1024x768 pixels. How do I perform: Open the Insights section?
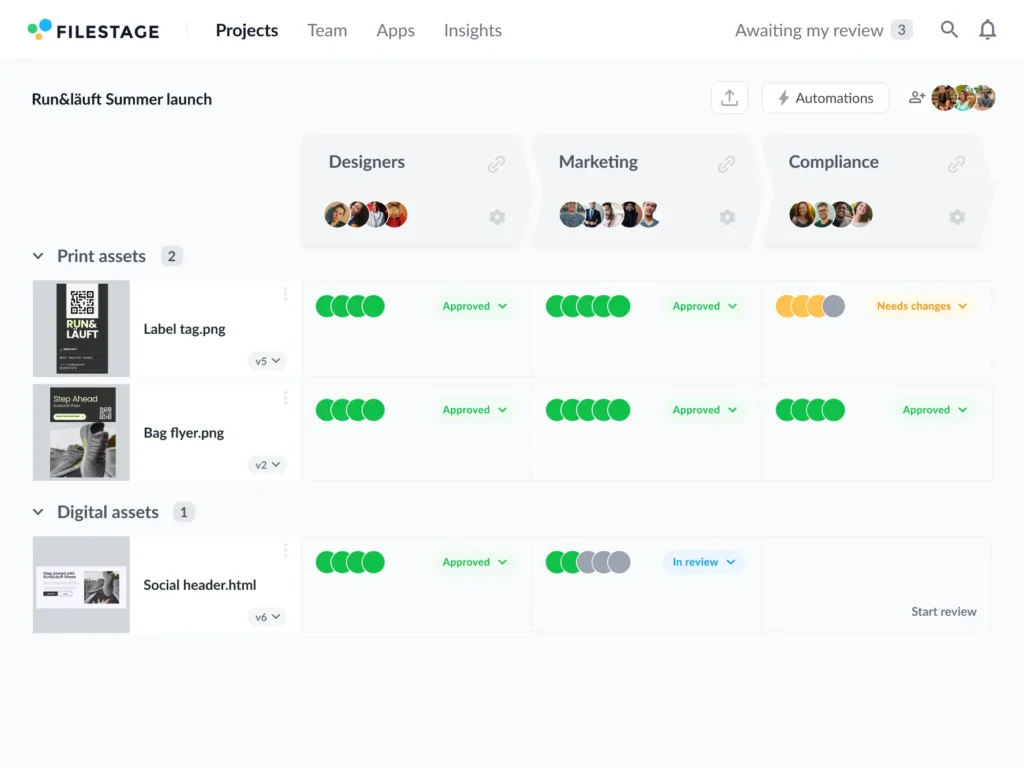pyautogui.click(x=472, y=31)
